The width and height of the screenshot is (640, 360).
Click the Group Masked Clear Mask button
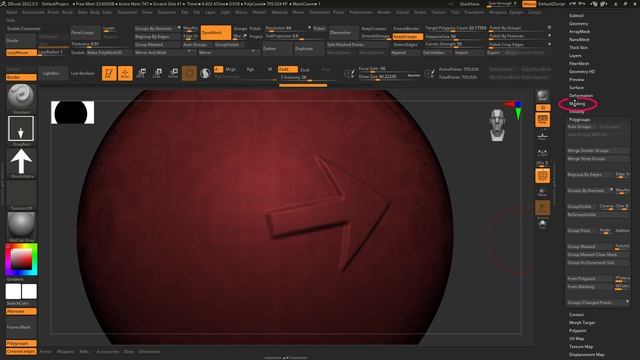tap(598, 254)
